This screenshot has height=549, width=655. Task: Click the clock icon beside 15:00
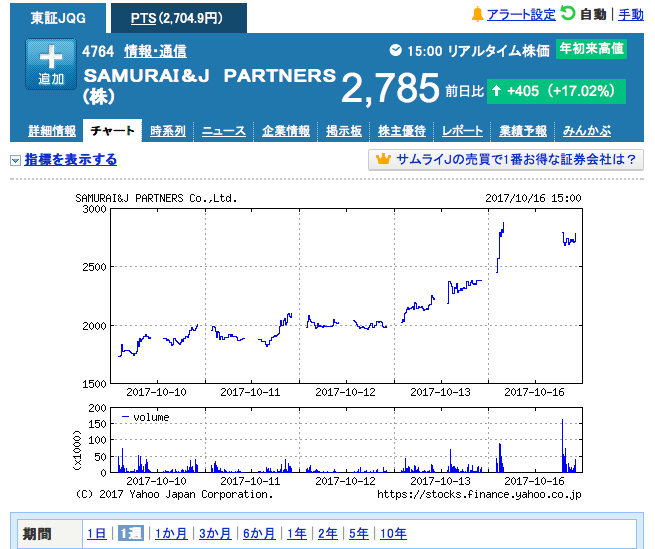tap(395, 51)
